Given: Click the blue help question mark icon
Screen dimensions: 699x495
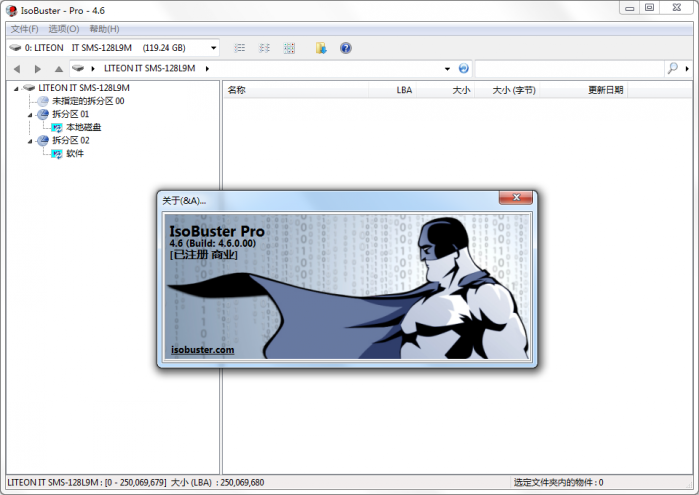Looking at the screenshot, I should tap(345, 48).
